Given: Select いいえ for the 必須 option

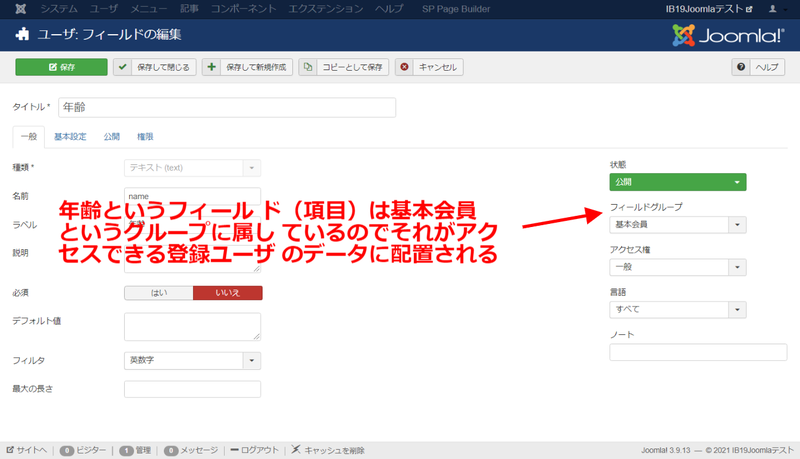Looking at the screenshot, I should point(227,293).
